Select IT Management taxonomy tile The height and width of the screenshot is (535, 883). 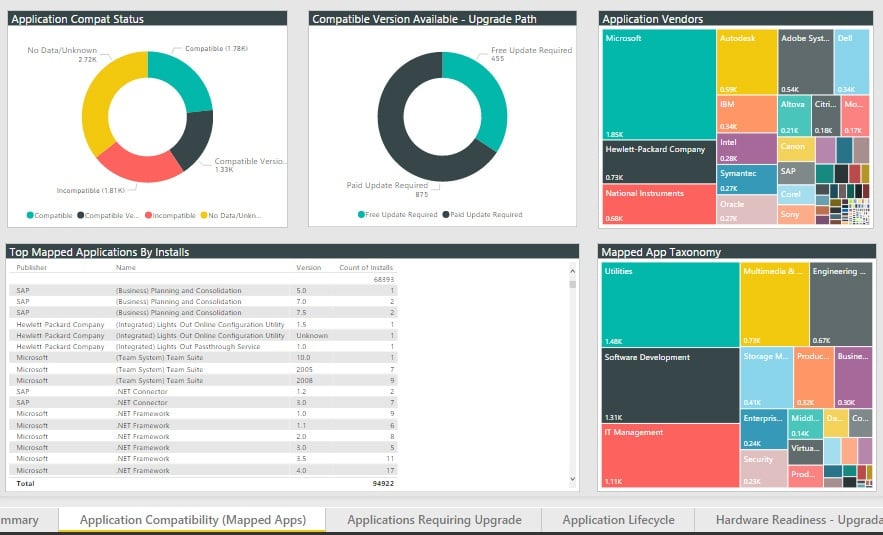point(670,455)
